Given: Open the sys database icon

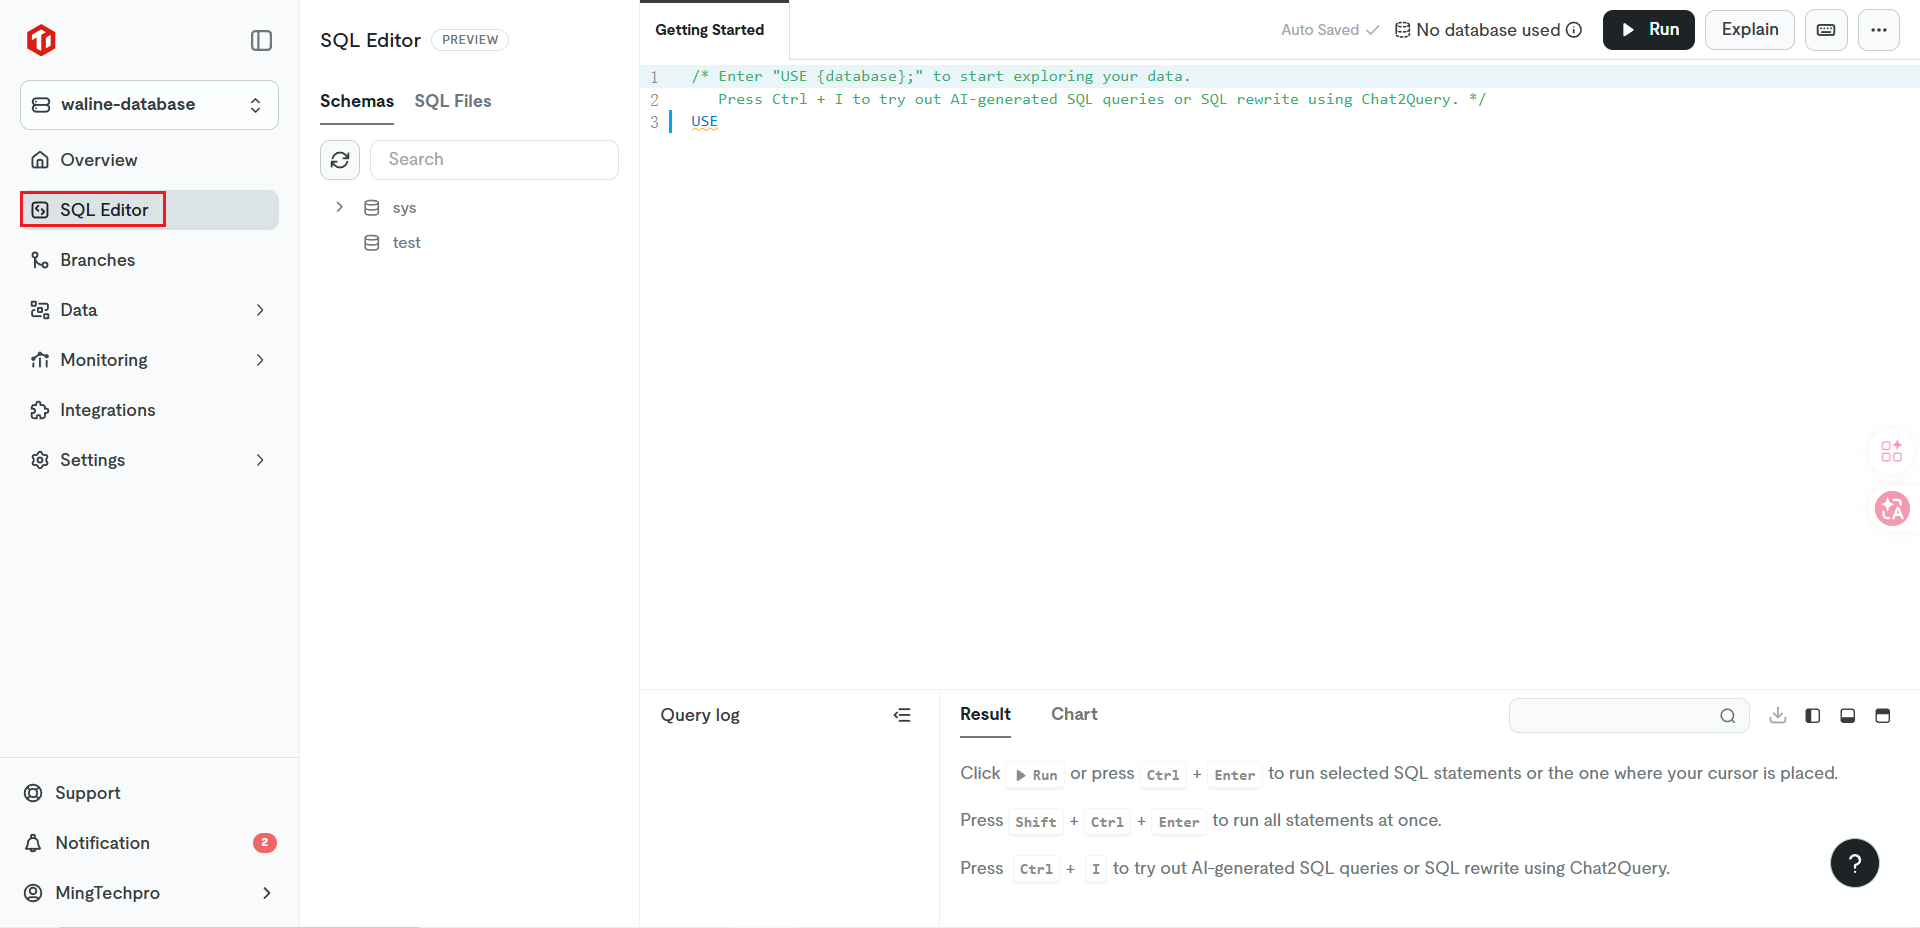Looking at the screenshot, I should click(x=372, y=208).
